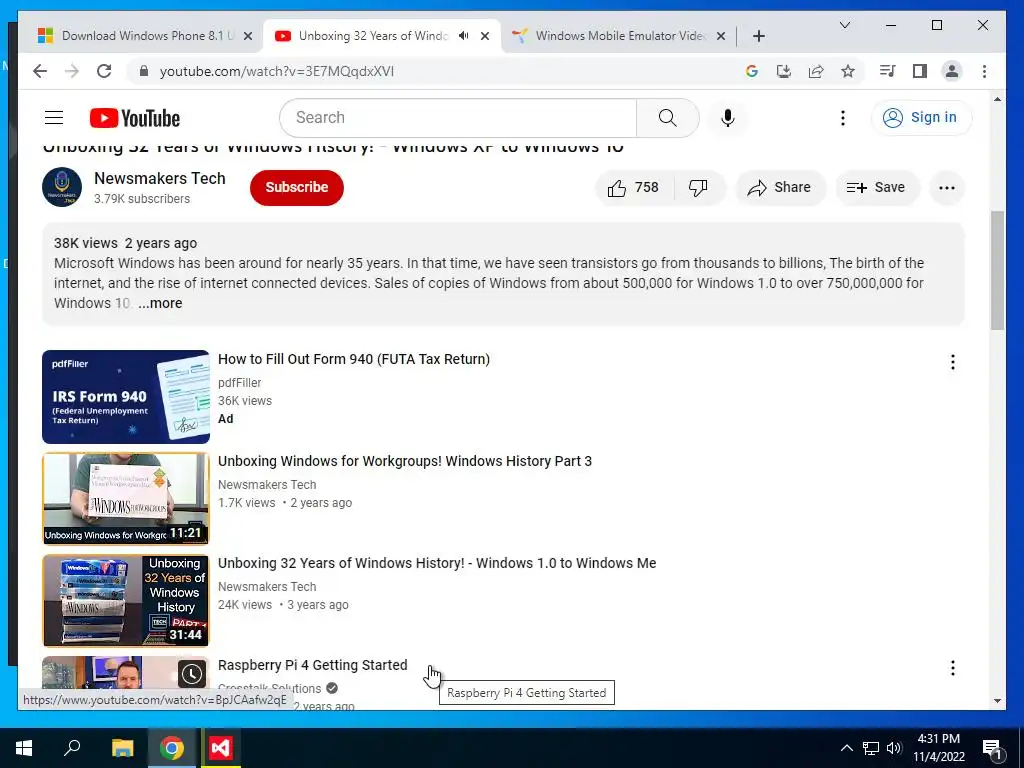Add Raspberry Pi video to Watch later
Viewport: 1024px width, 768px height.
(x=191, y=673)
